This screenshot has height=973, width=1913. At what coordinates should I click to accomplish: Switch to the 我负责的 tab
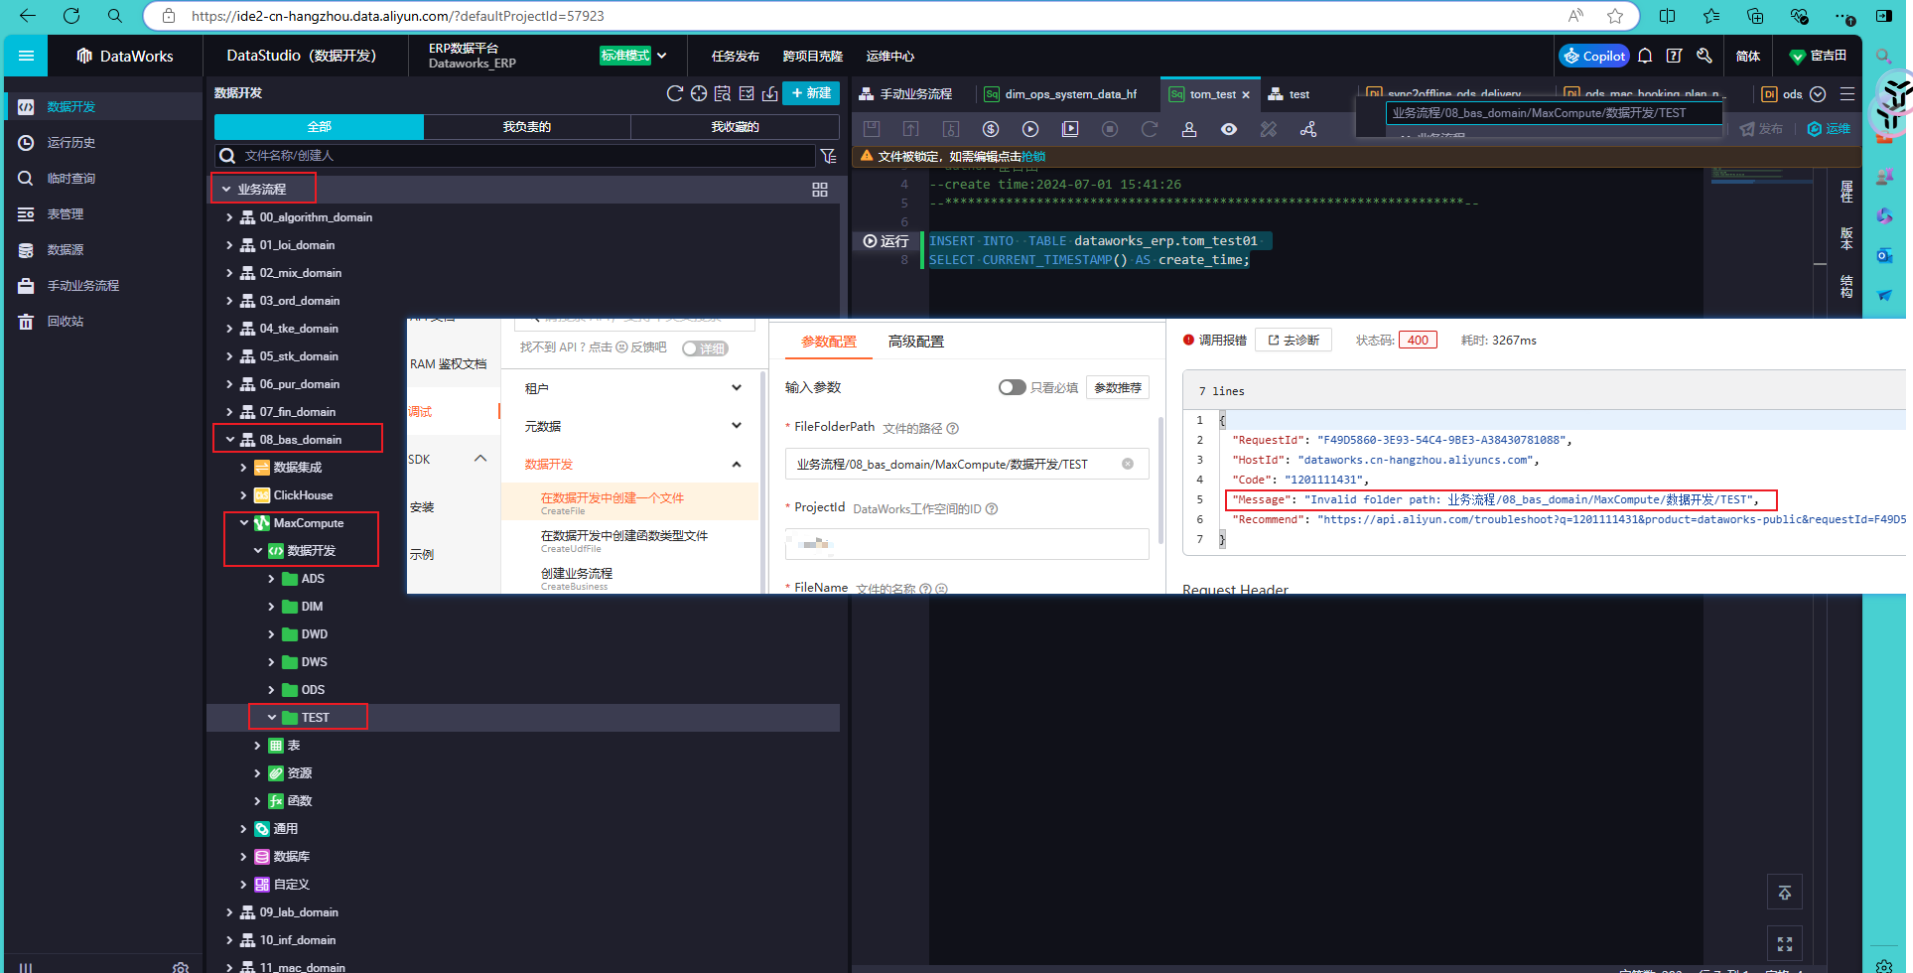click(527, 127)
